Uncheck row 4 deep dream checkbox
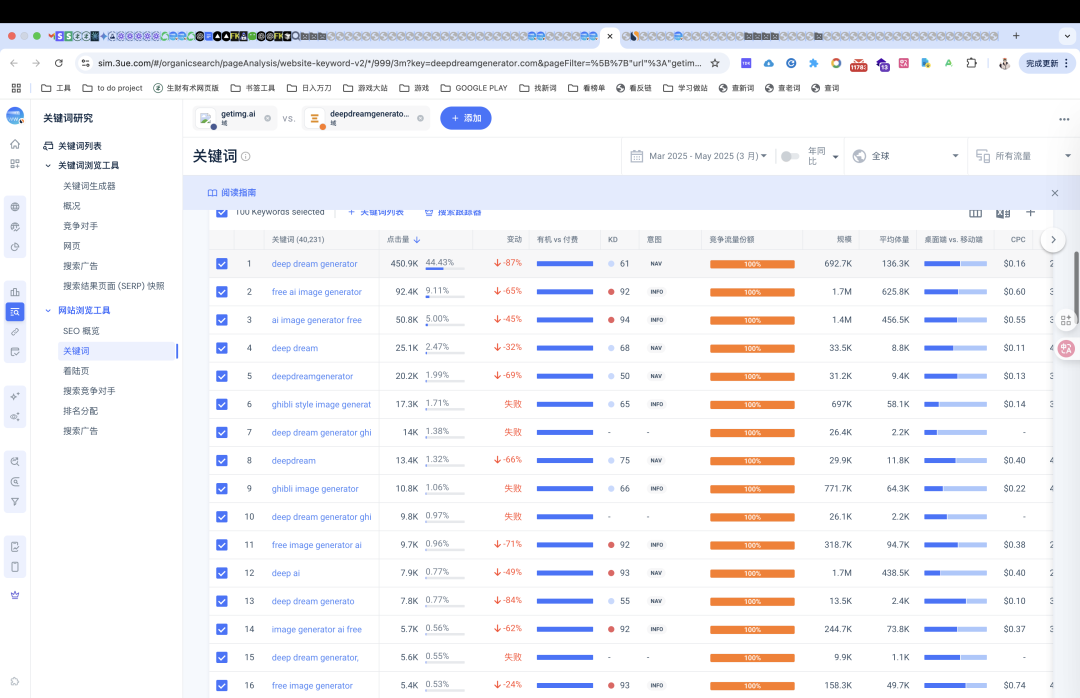Screen dimensions: 1080x698 (x=222, y=348)
